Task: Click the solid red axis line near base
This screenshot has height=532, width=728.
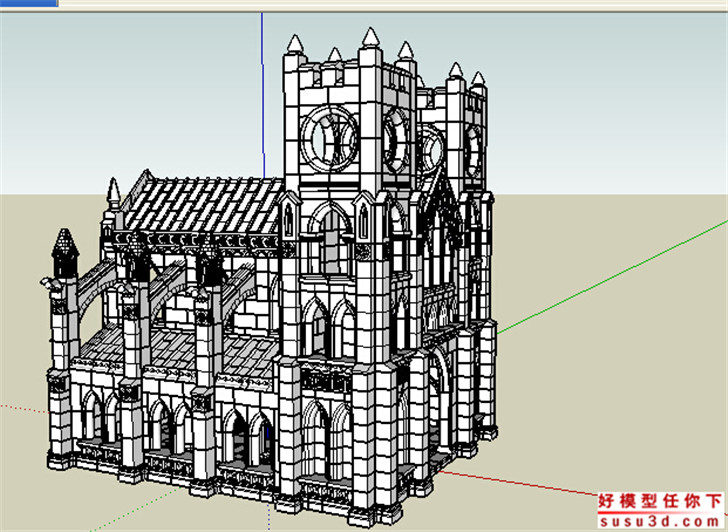Action: (x=518, y=484)
